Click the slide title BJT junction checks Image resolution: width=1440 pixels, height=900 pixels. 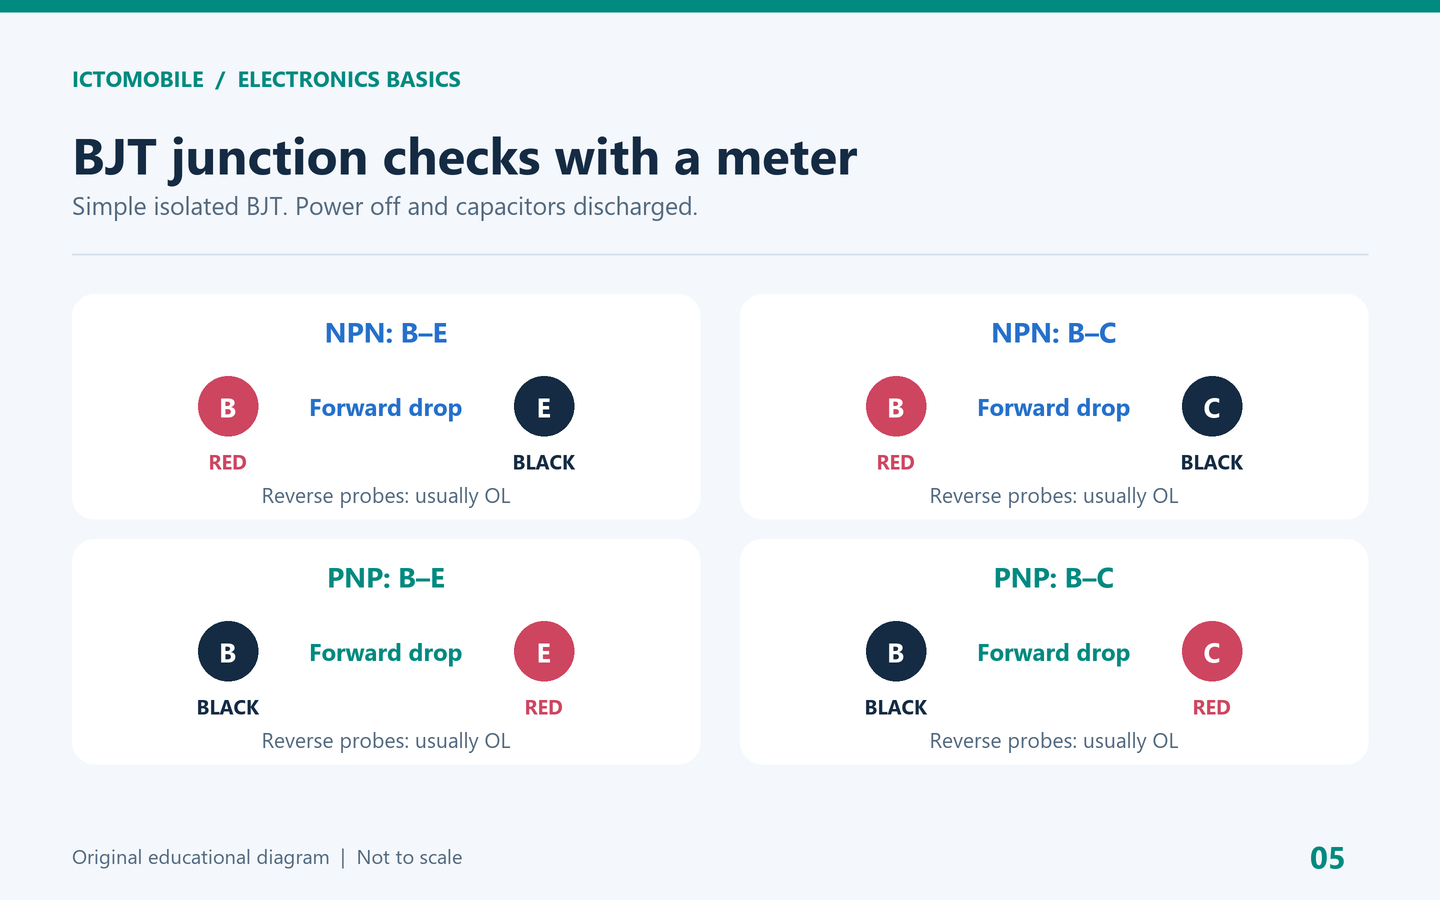point(465,158)
